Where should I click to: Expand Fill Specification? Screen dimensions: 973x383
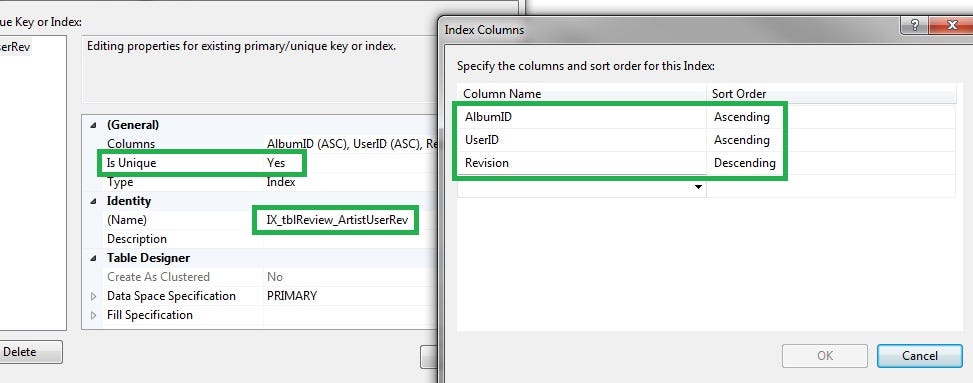93,315
